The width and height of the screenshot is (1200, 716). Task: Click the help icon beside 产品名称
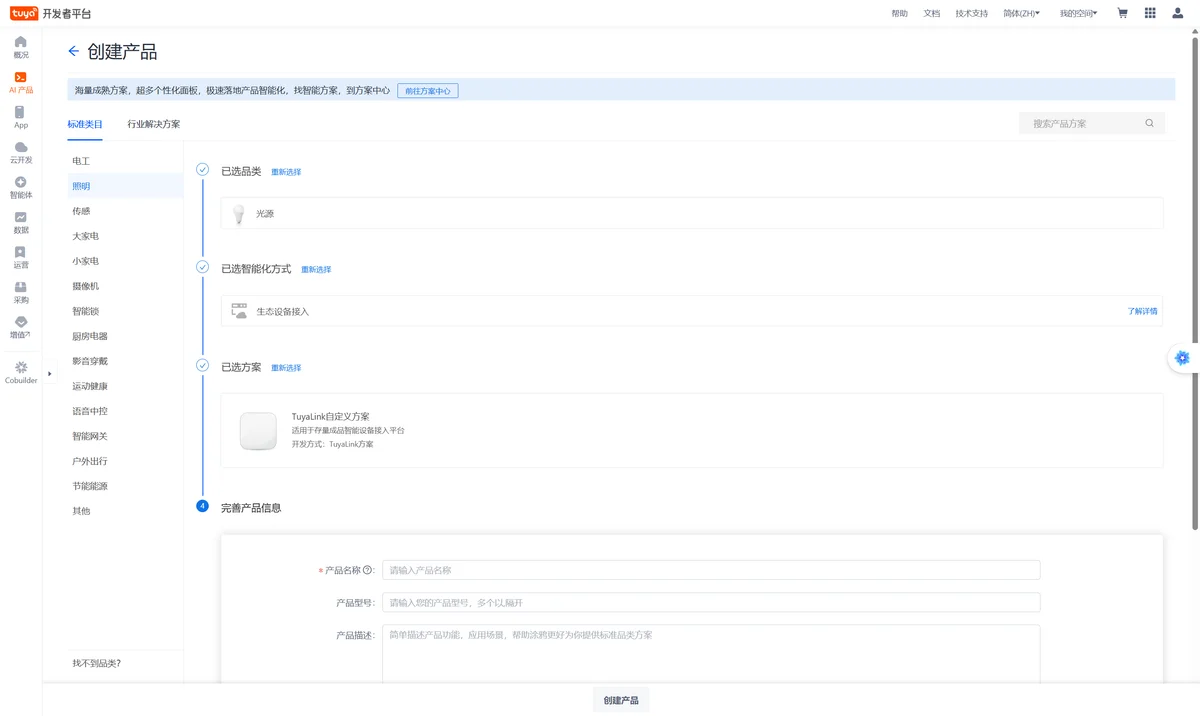(x=367, y=570)
